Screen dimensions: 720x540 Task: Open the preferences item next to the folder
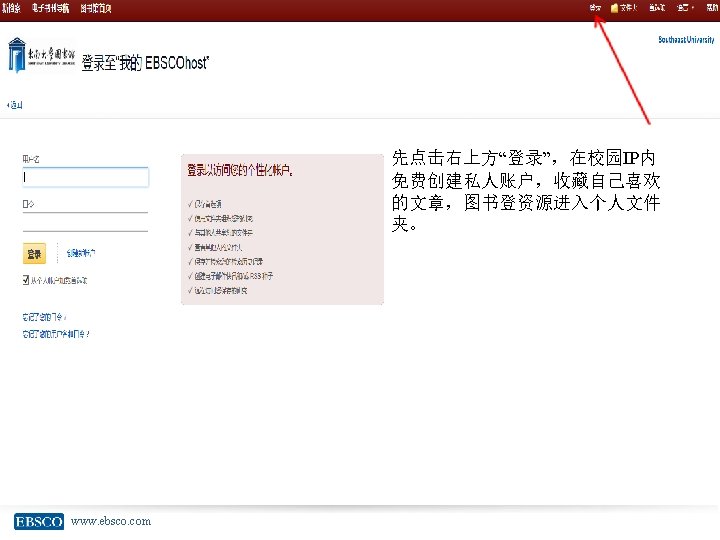click(657, 8)
